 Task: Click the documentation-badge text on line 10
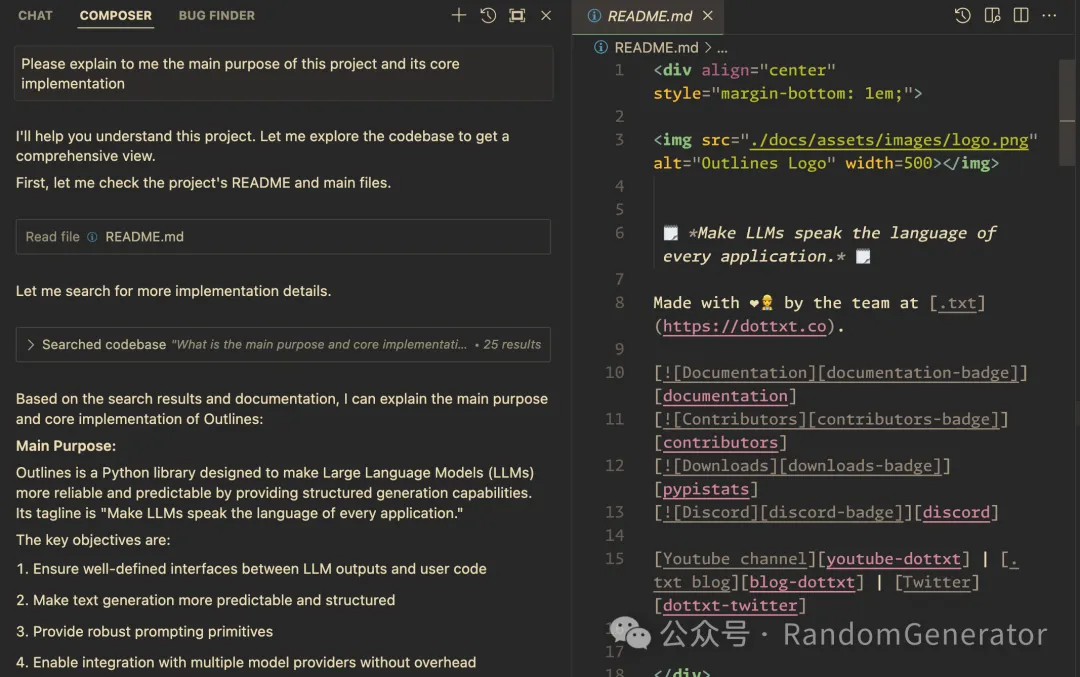click(917, 373)
